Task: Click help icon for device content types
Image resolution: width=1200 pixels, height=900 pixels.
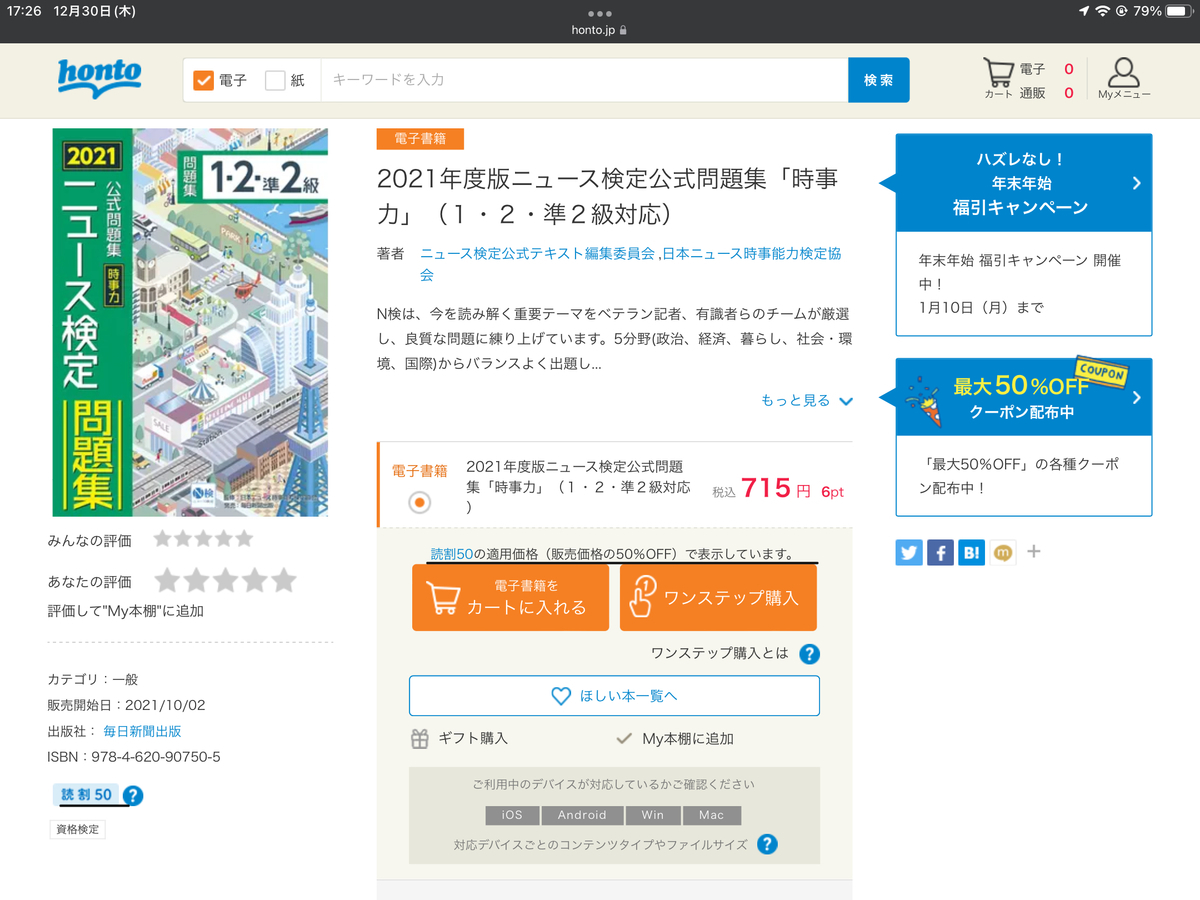Action: click(767, 844)
